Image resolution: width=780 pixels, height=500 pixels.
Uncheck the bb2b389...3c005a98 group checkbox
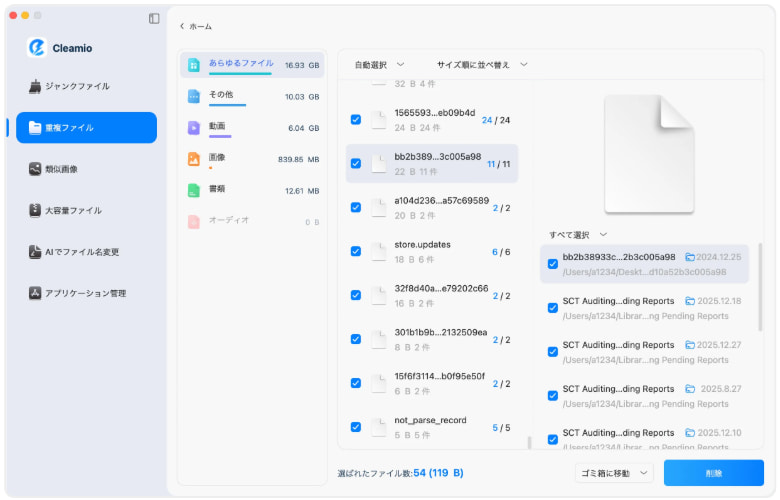click(356, 164)
